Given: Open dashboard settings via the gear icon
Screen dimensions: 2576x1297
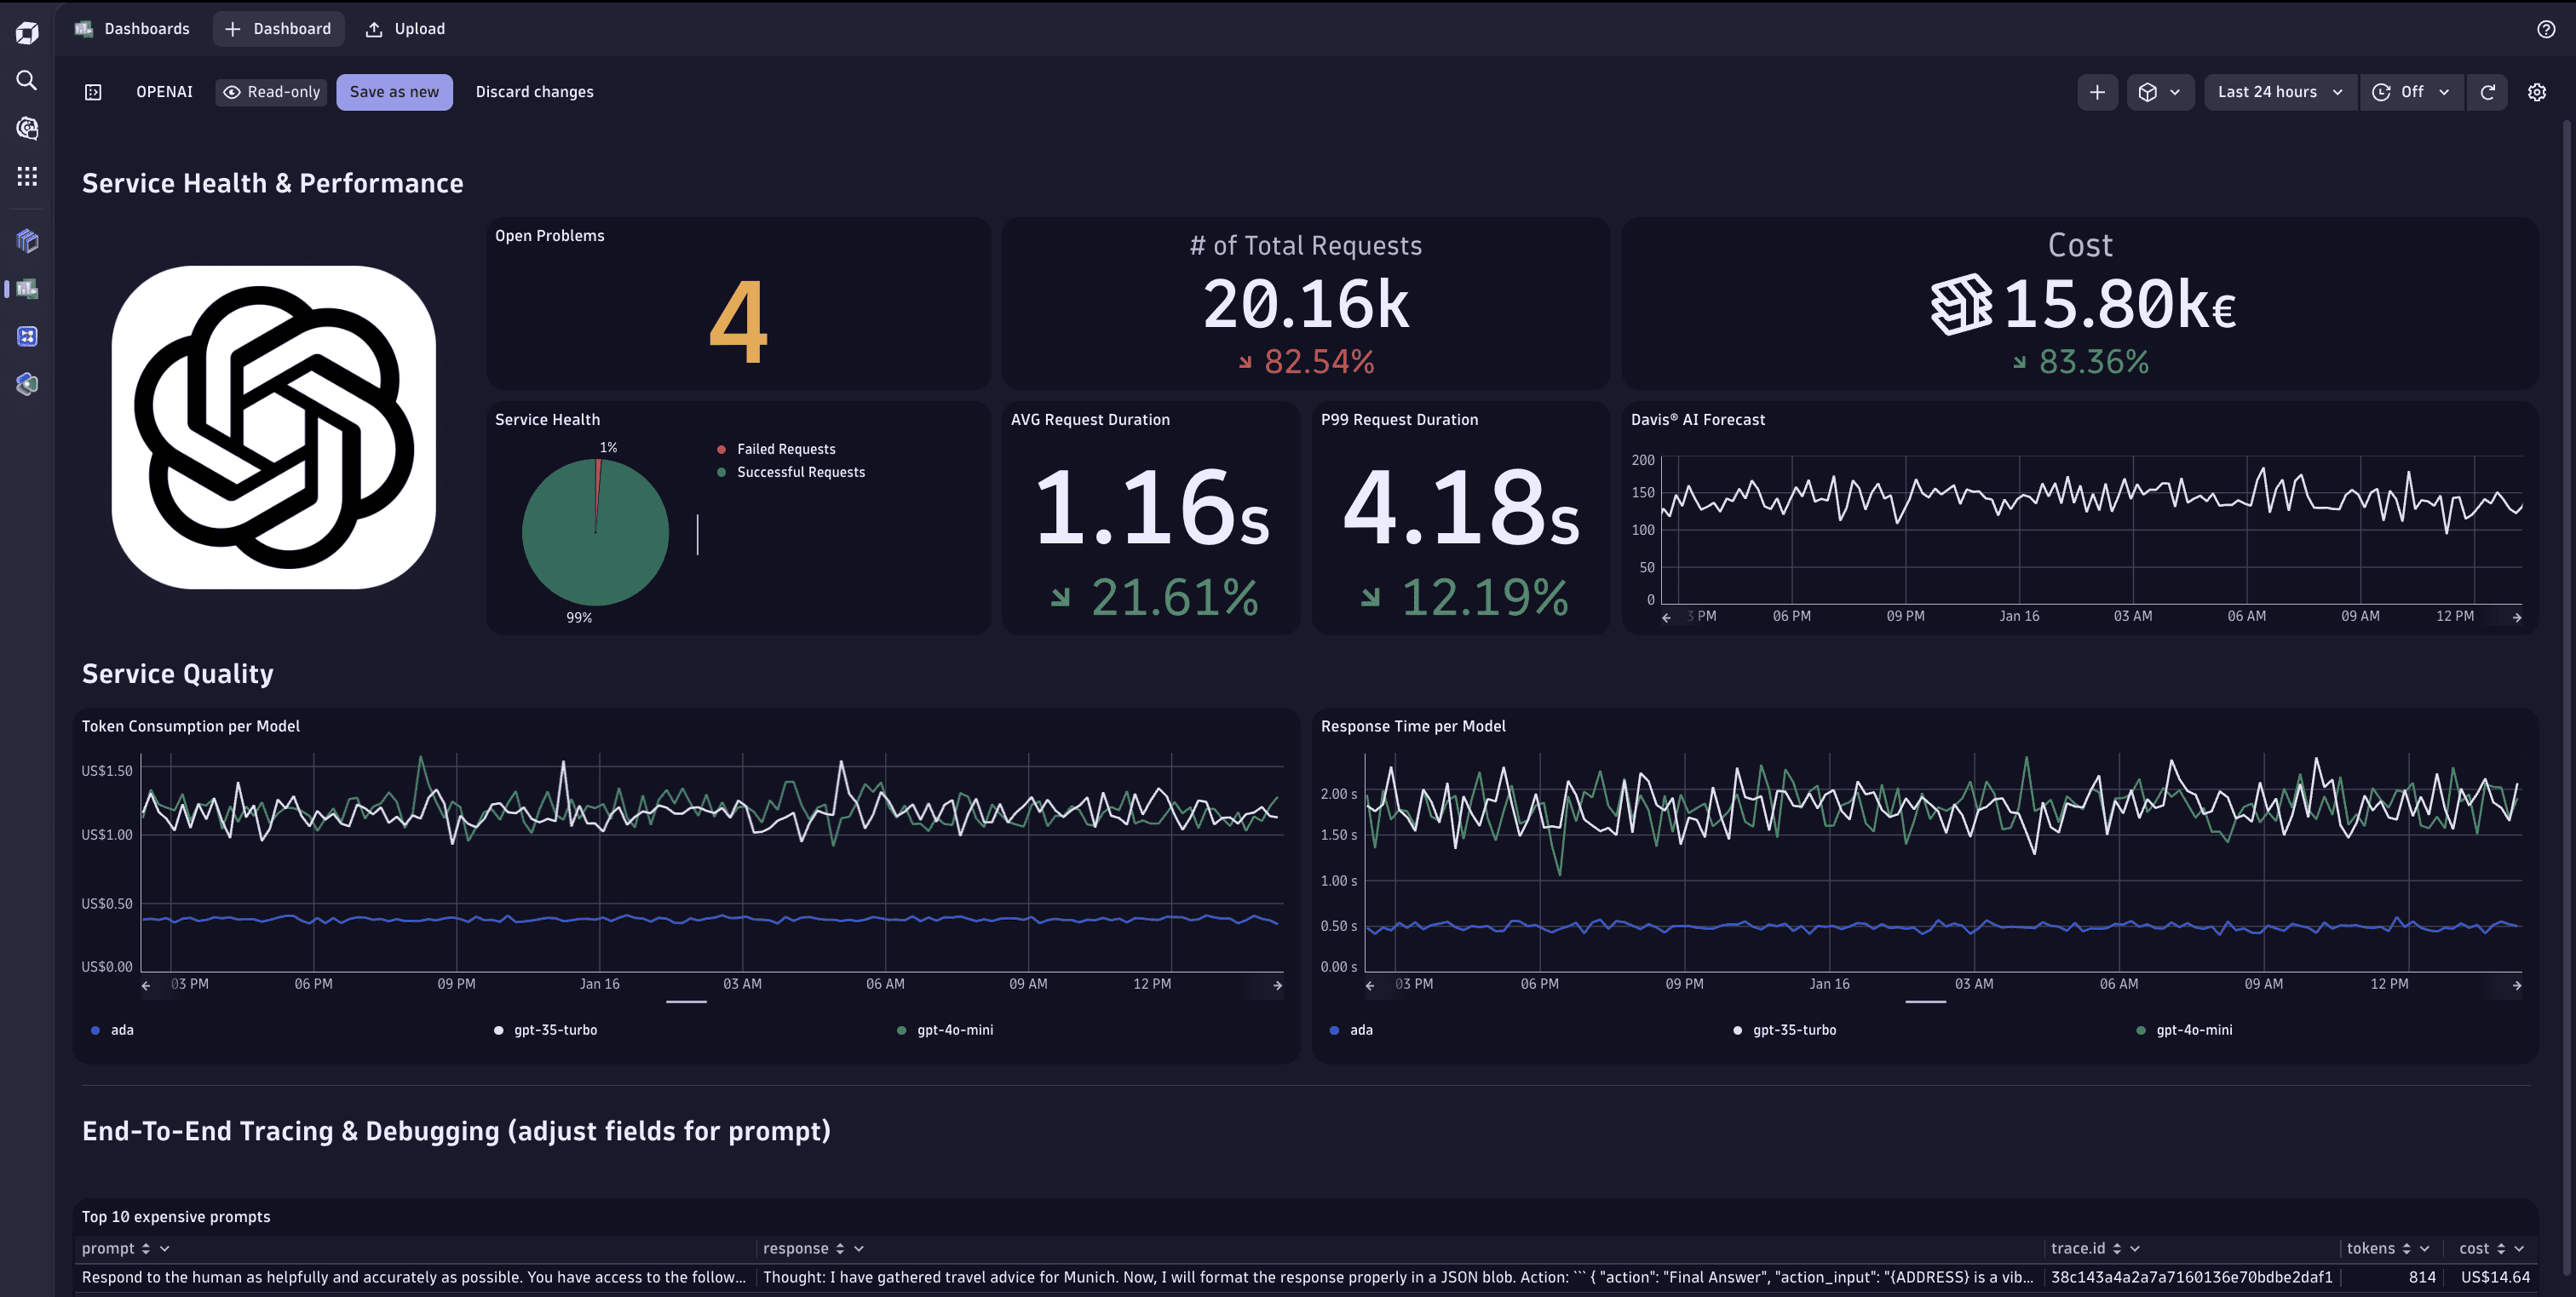Looking at the screenshot, I should tap(2537, 92).
